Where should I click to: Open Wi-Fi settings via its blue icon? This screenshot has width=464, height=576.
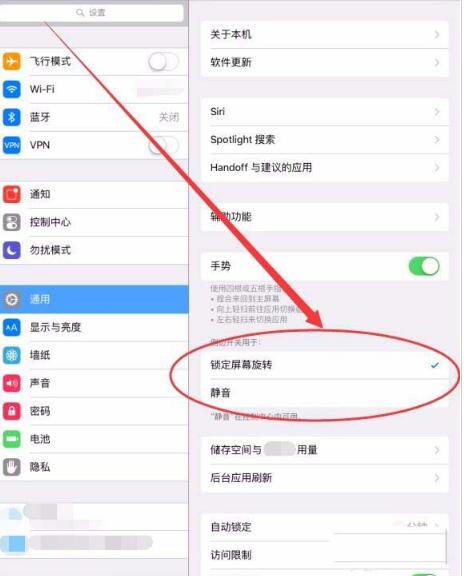pos(12,89)
